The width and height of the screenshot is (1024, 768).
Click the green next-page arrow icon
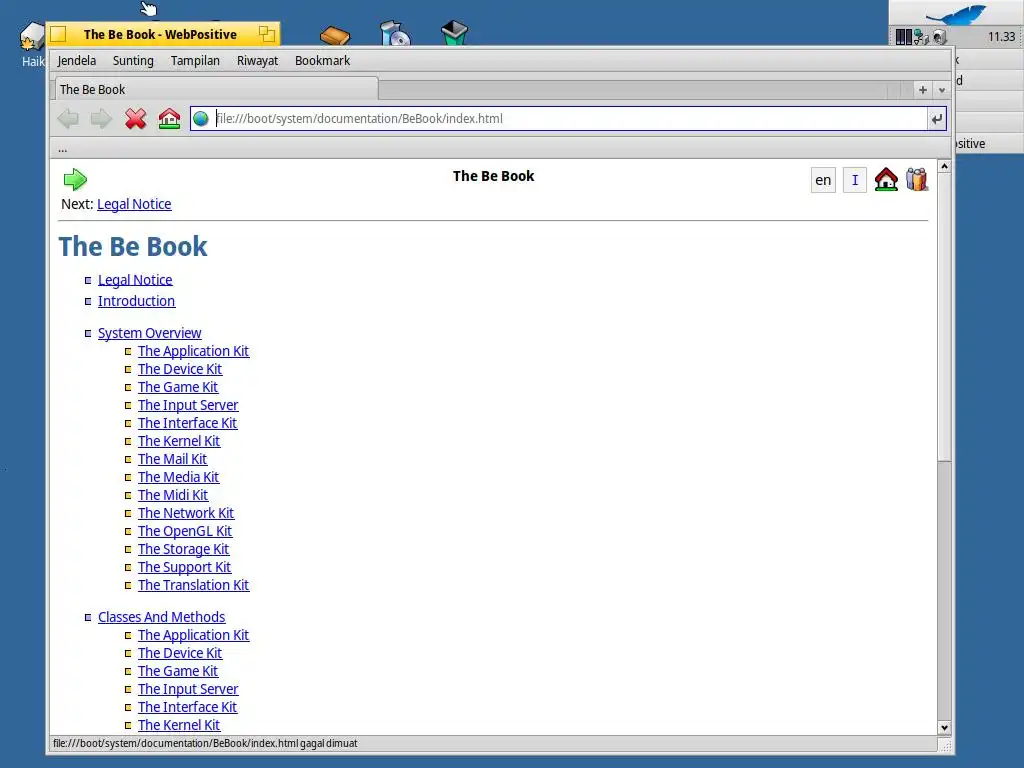(75, 179)
